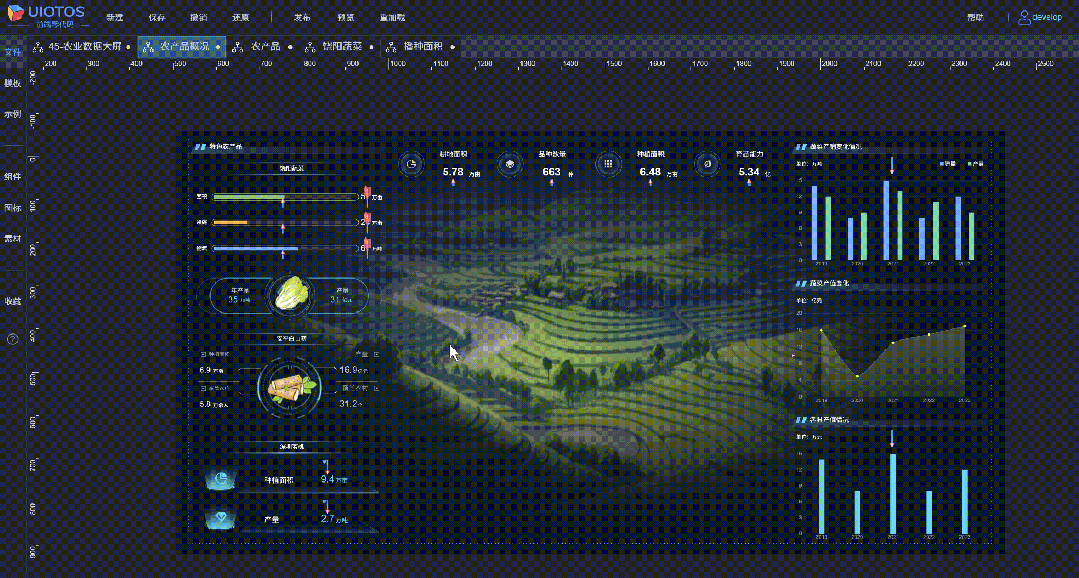
Task: Click the tree icon on 农产品 tab
Action: (x=238, y=47)
